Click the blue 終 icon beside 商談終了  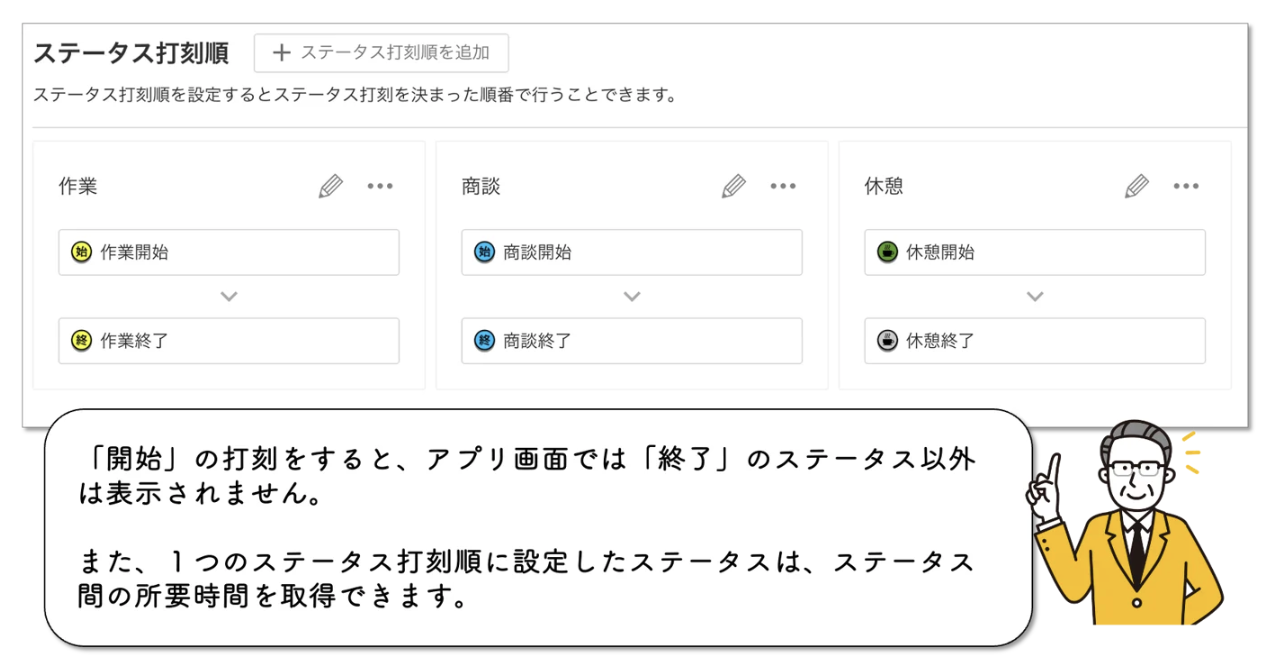tap(484, 341)
